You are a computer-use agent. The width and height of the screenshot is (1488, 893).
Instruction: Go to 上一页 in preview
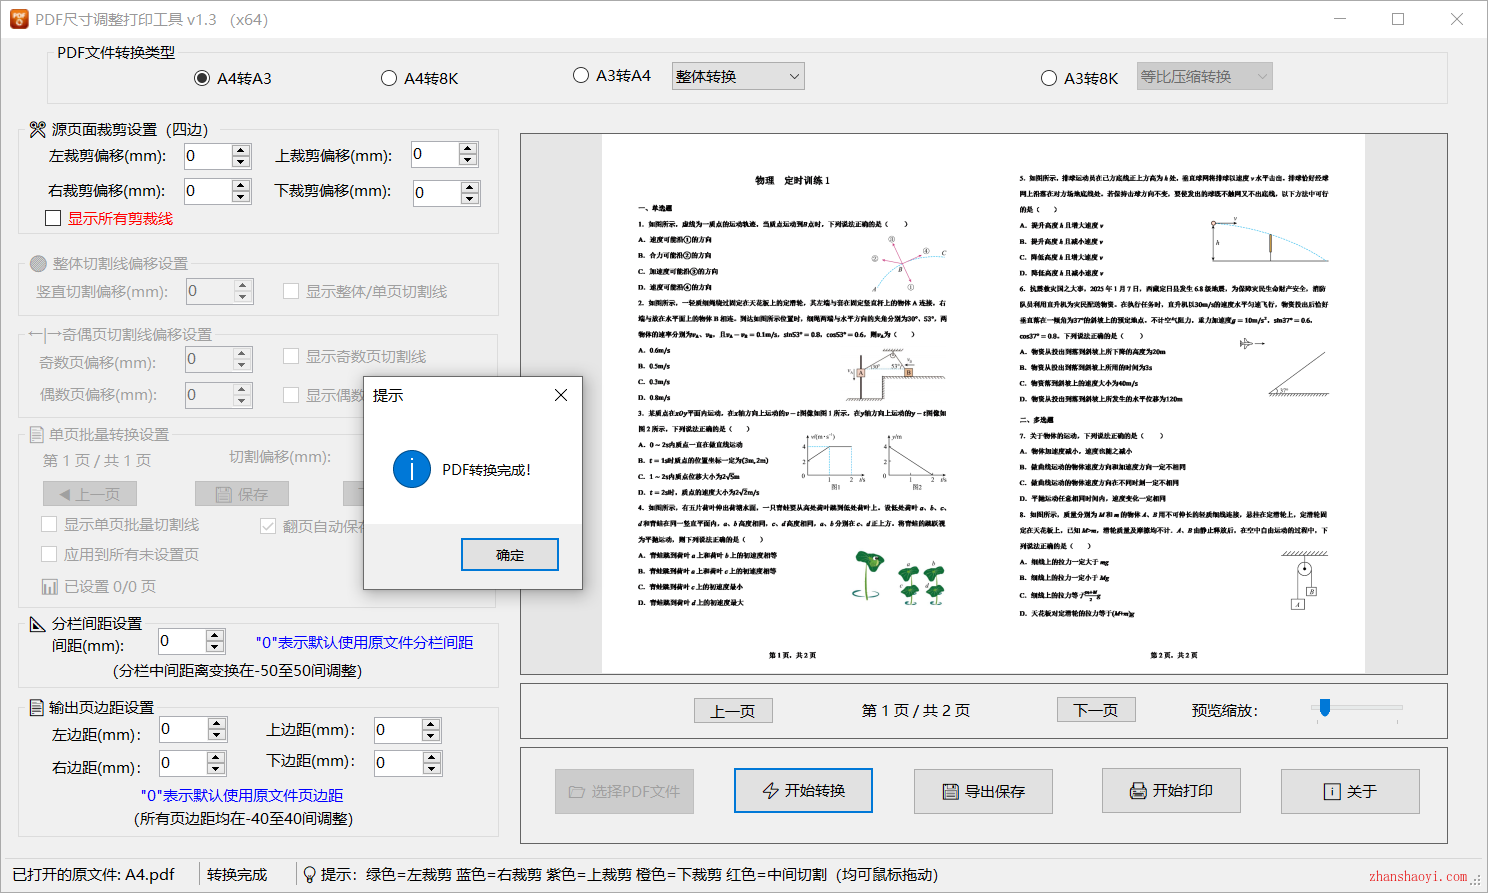pos(733,710)
